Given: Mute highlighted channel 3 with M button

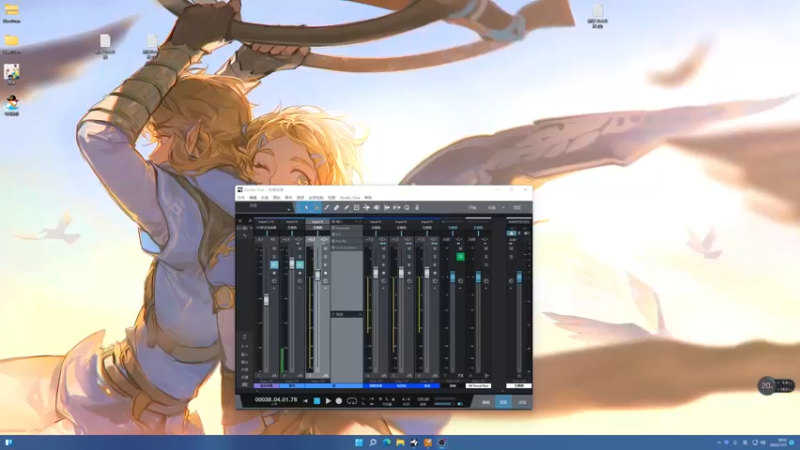Looking at the screenshot, I should pos(325,249).
